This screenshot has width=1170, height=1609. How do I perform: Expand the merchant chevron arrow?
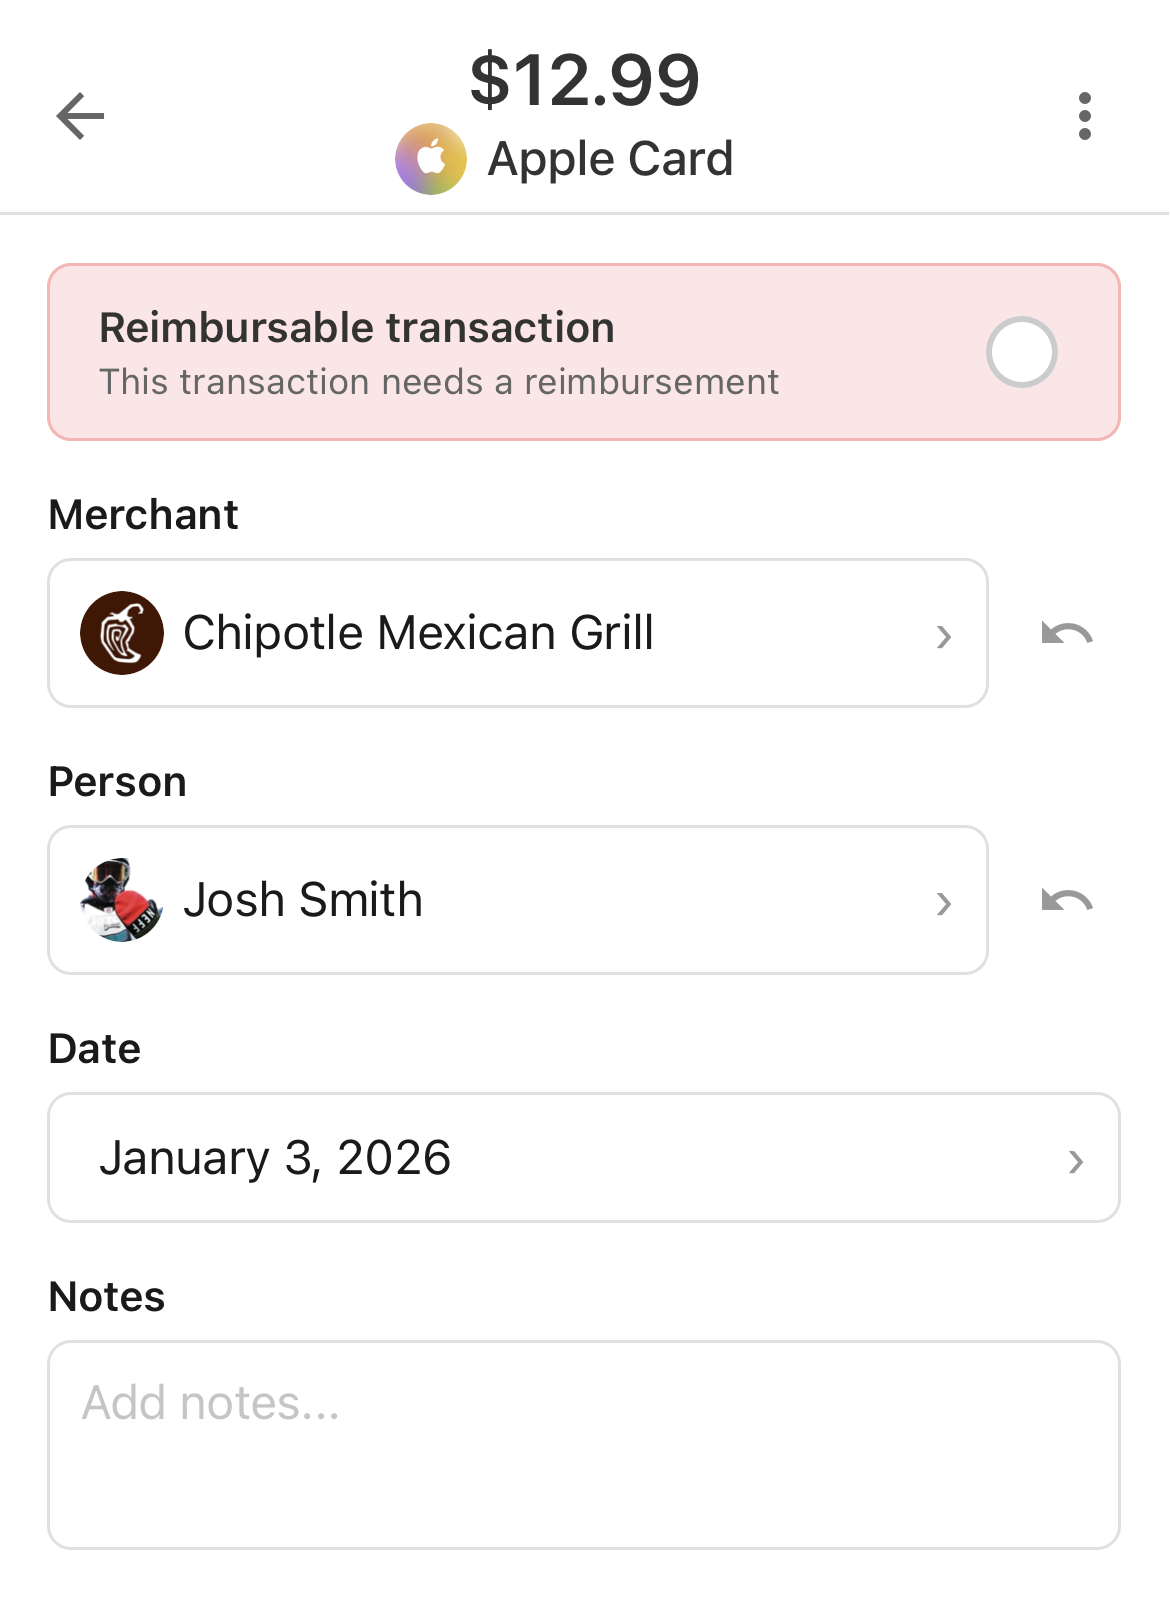(943, 636)
